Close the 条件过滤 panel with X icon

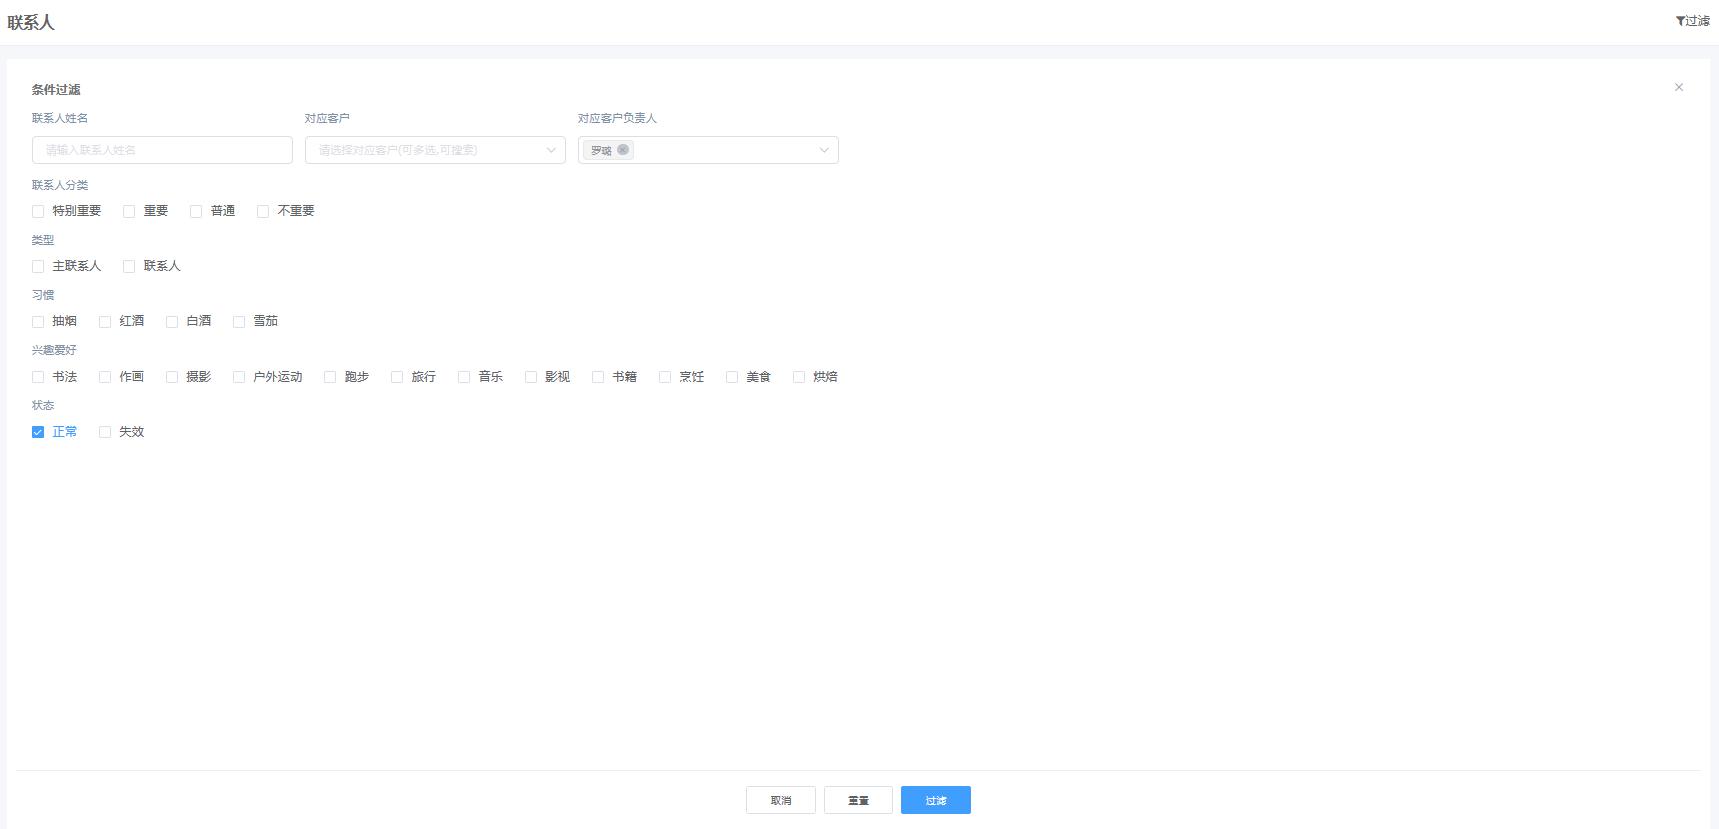pos(1678,88)
